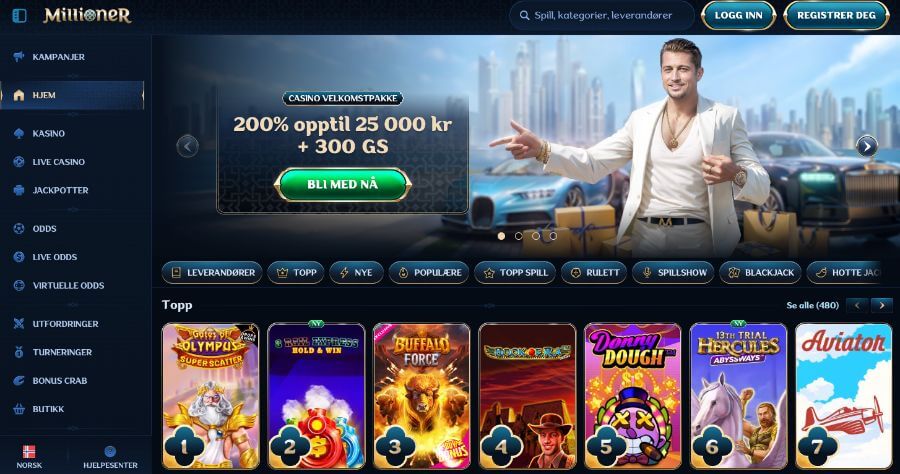Open Hjelpesenter support icon

coord(110,452)
